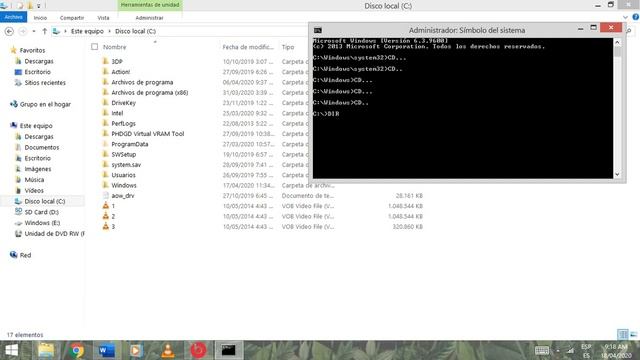Click the Forward arrow in File Explorer
Image resolution: width=640 pixels, height=360 pixels.
pyautogui.click(x=23, y=31)
